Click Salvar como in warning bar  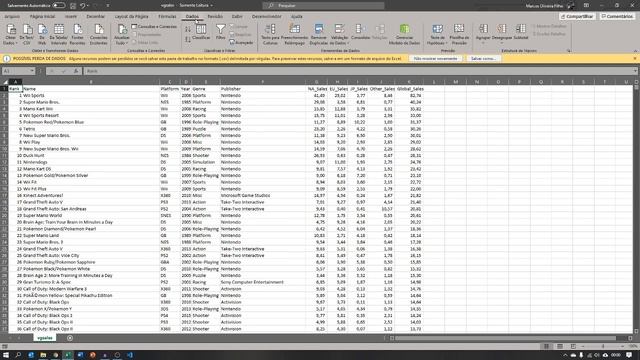pos(483,59)
